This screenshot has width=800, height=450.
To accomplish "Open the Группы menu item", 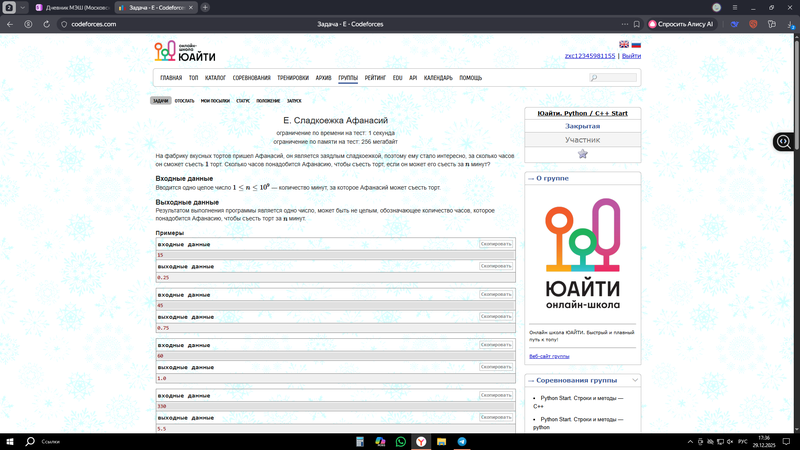I will (348, 78).
